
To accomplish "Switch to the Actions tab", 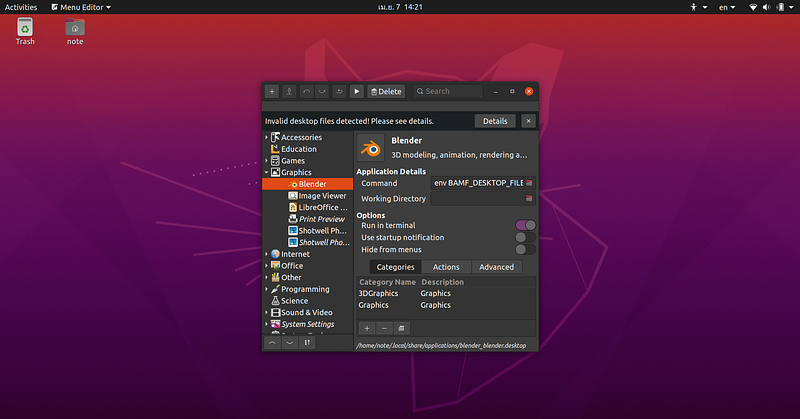I will click(446, 267).
